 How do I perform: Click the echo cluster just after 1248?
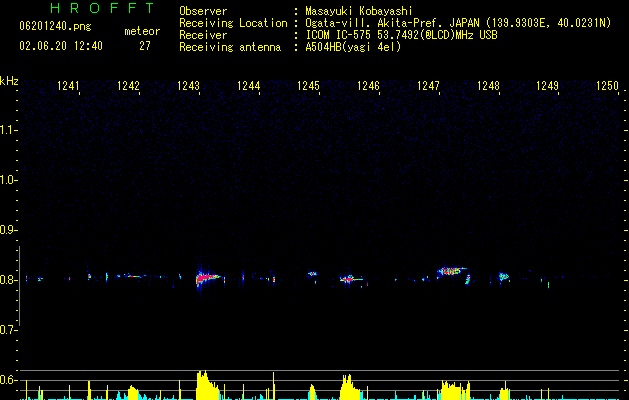(503, 276)
